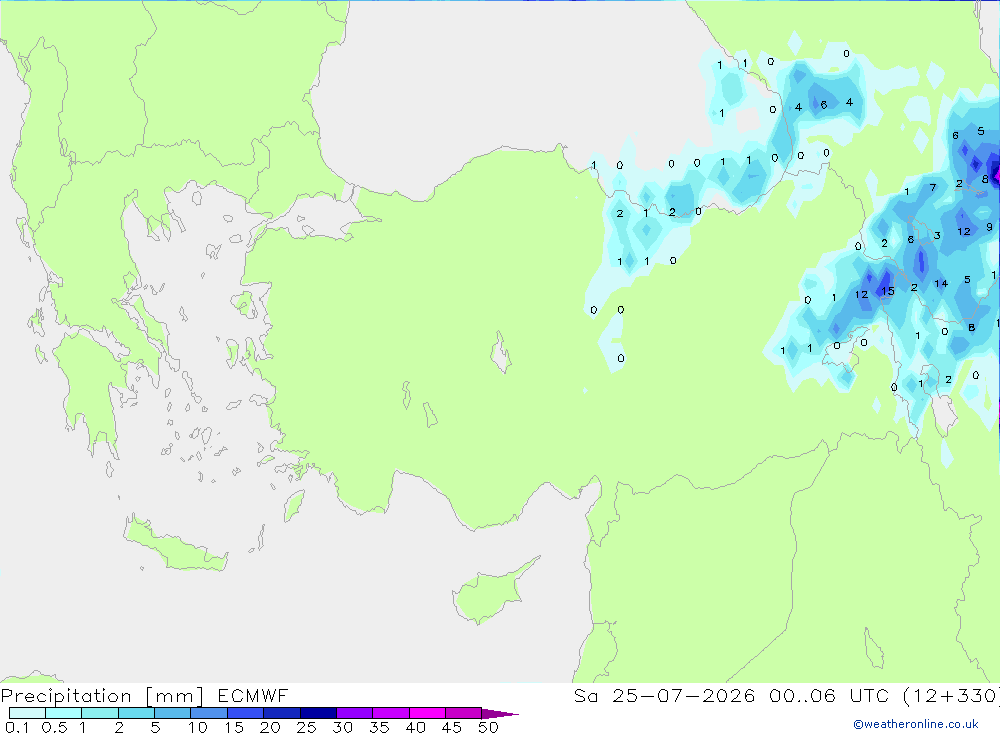The width and height of the screenshot is (1000, 733).
Task: Click the map precipitation value "3"
Action: point(937,235)
